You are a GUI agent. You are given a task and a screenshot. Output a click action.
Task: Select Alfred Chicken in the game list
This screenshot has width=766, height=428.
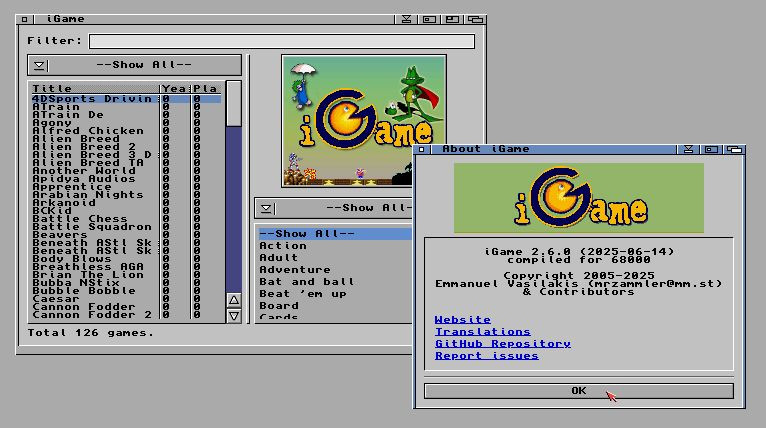tap(126, 131)
